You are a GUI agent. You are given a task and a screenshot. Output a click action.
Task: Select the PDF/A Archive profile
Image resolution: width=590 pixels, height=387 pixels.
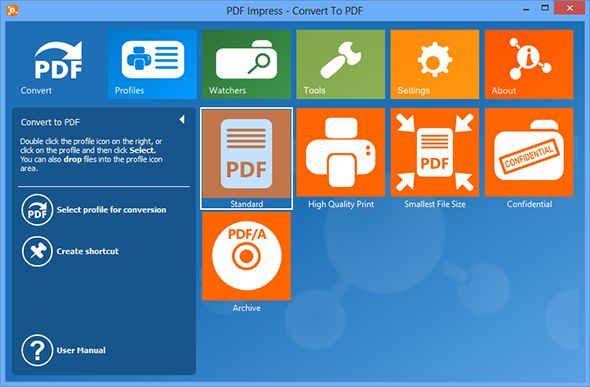[x=246, y=262]
